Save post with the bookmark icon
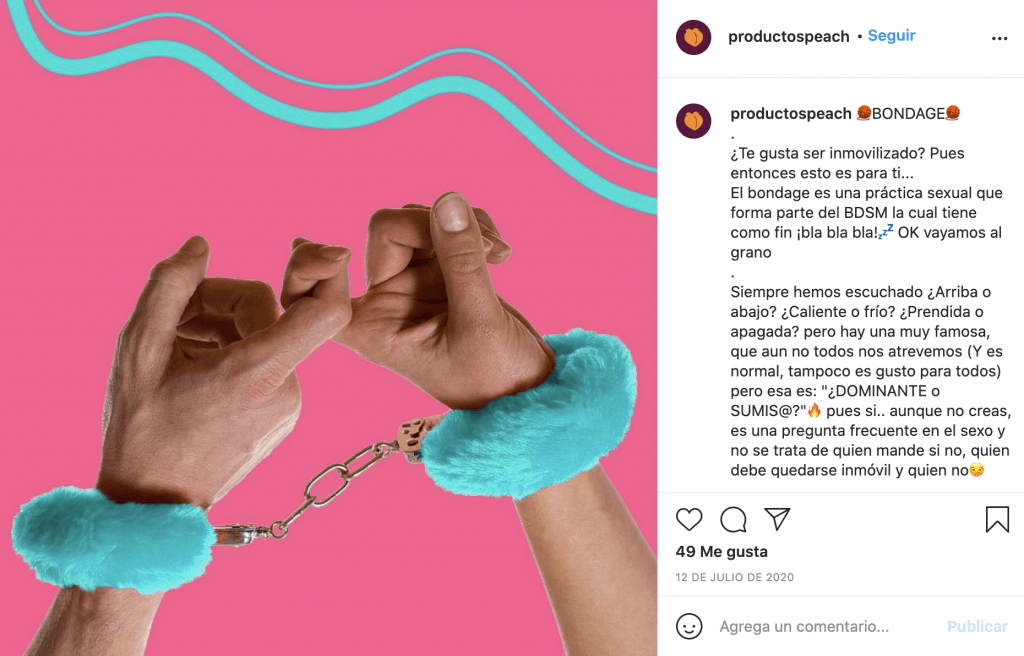 997,519
